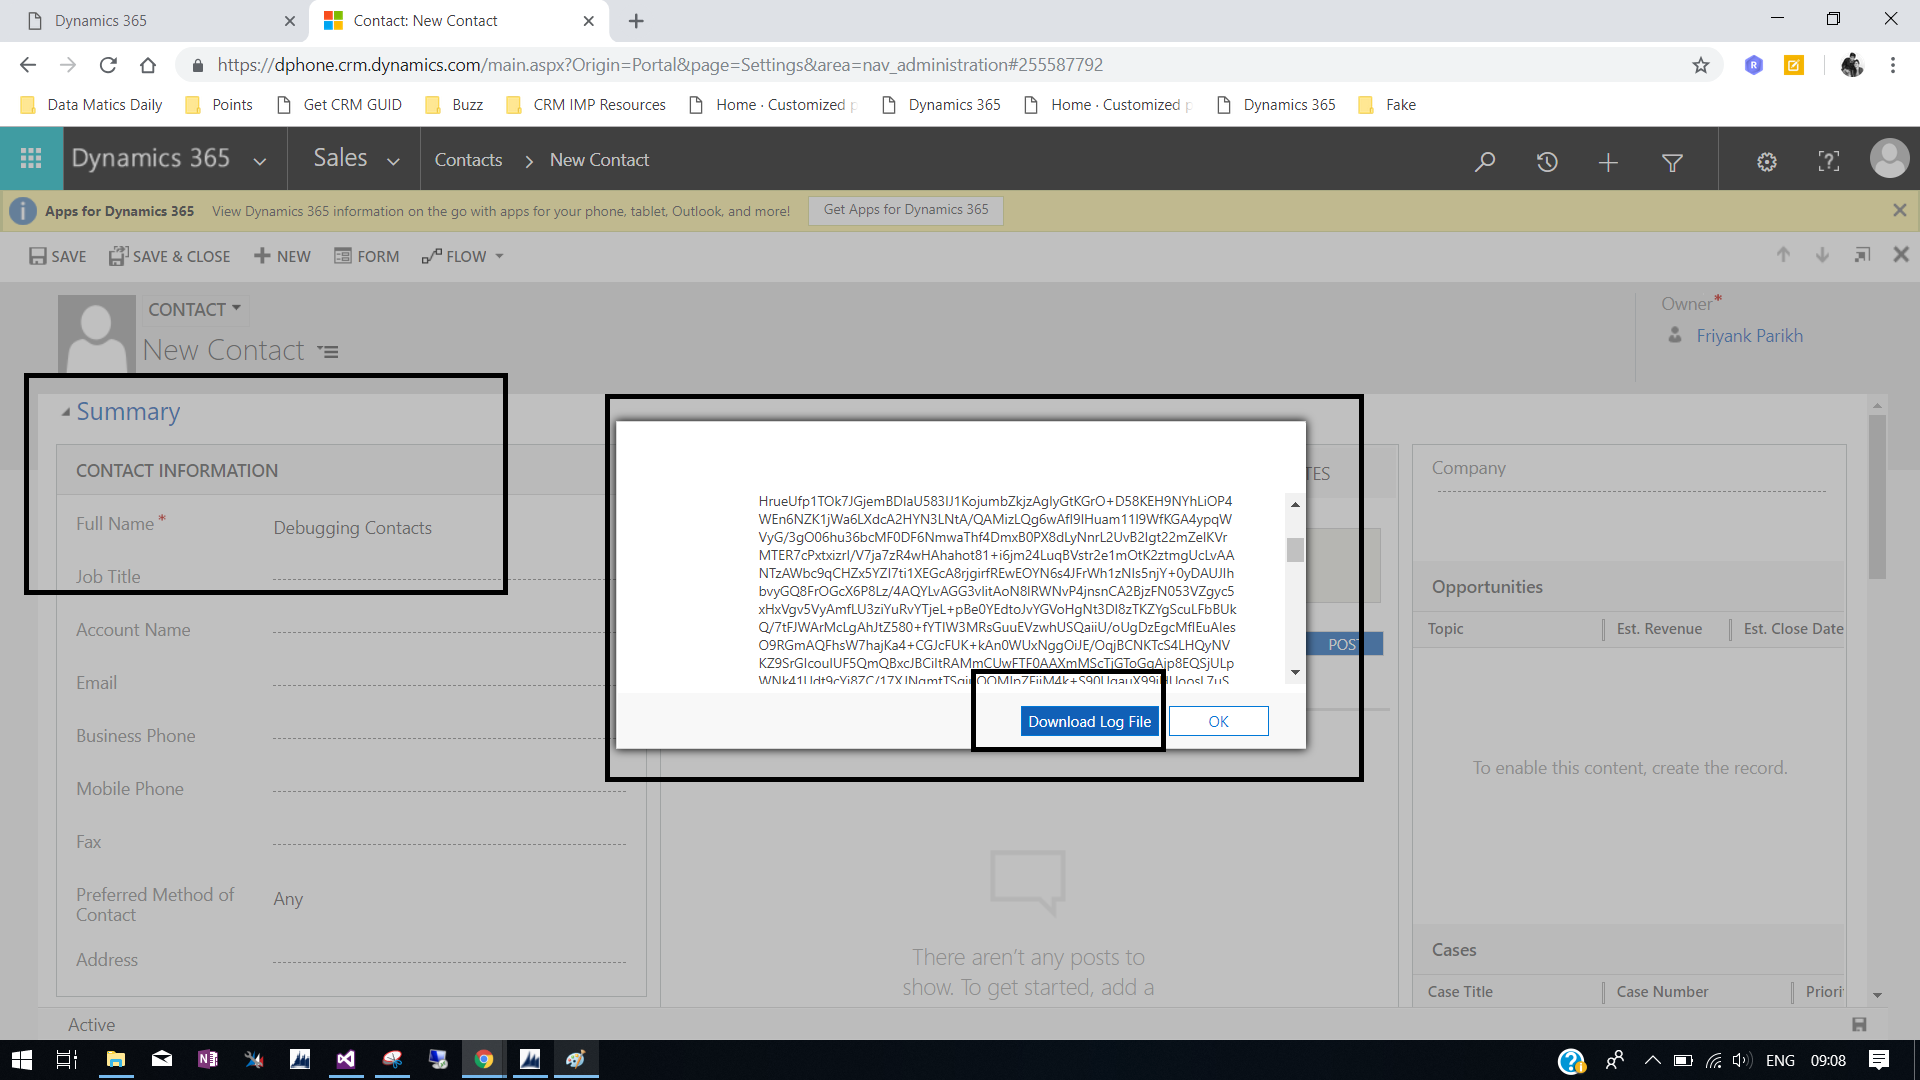Open Chrome from the Windows taskbar
Screen dimensions: 1920x1080
tap(484, 1060)
